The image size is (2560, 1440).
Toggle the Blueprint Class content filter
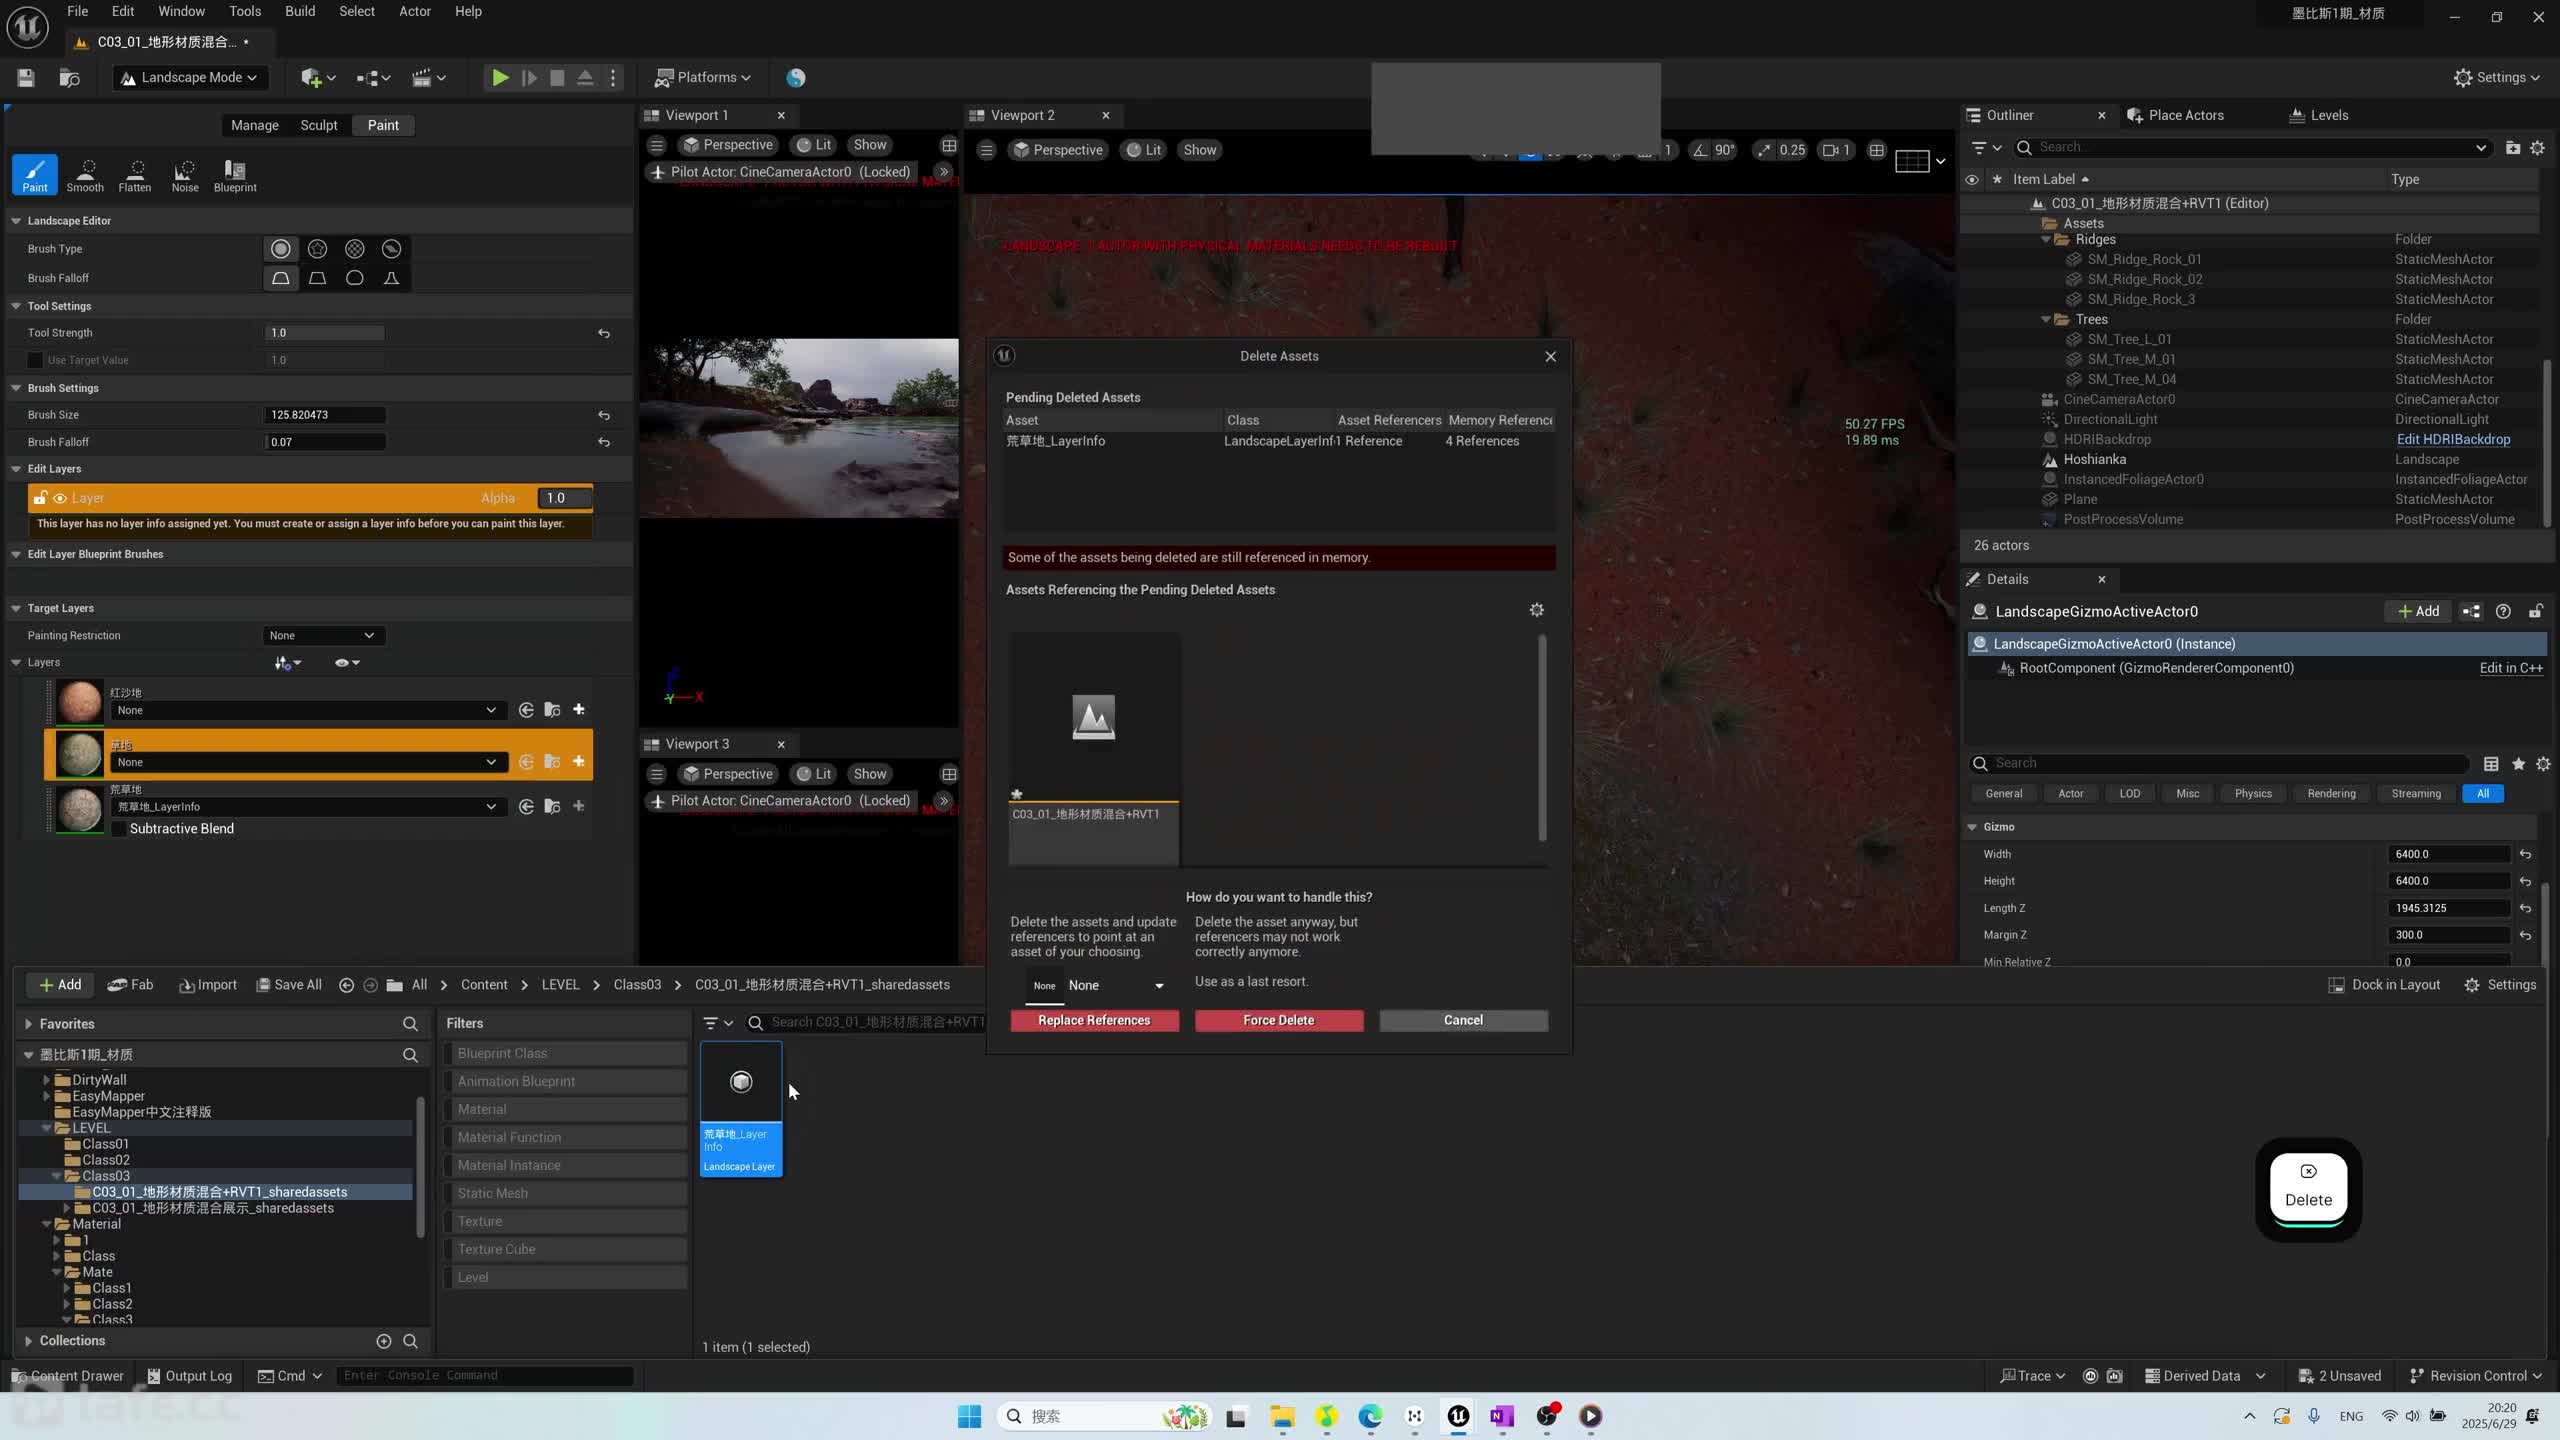pyautogui.click(x=566, y=1053)
